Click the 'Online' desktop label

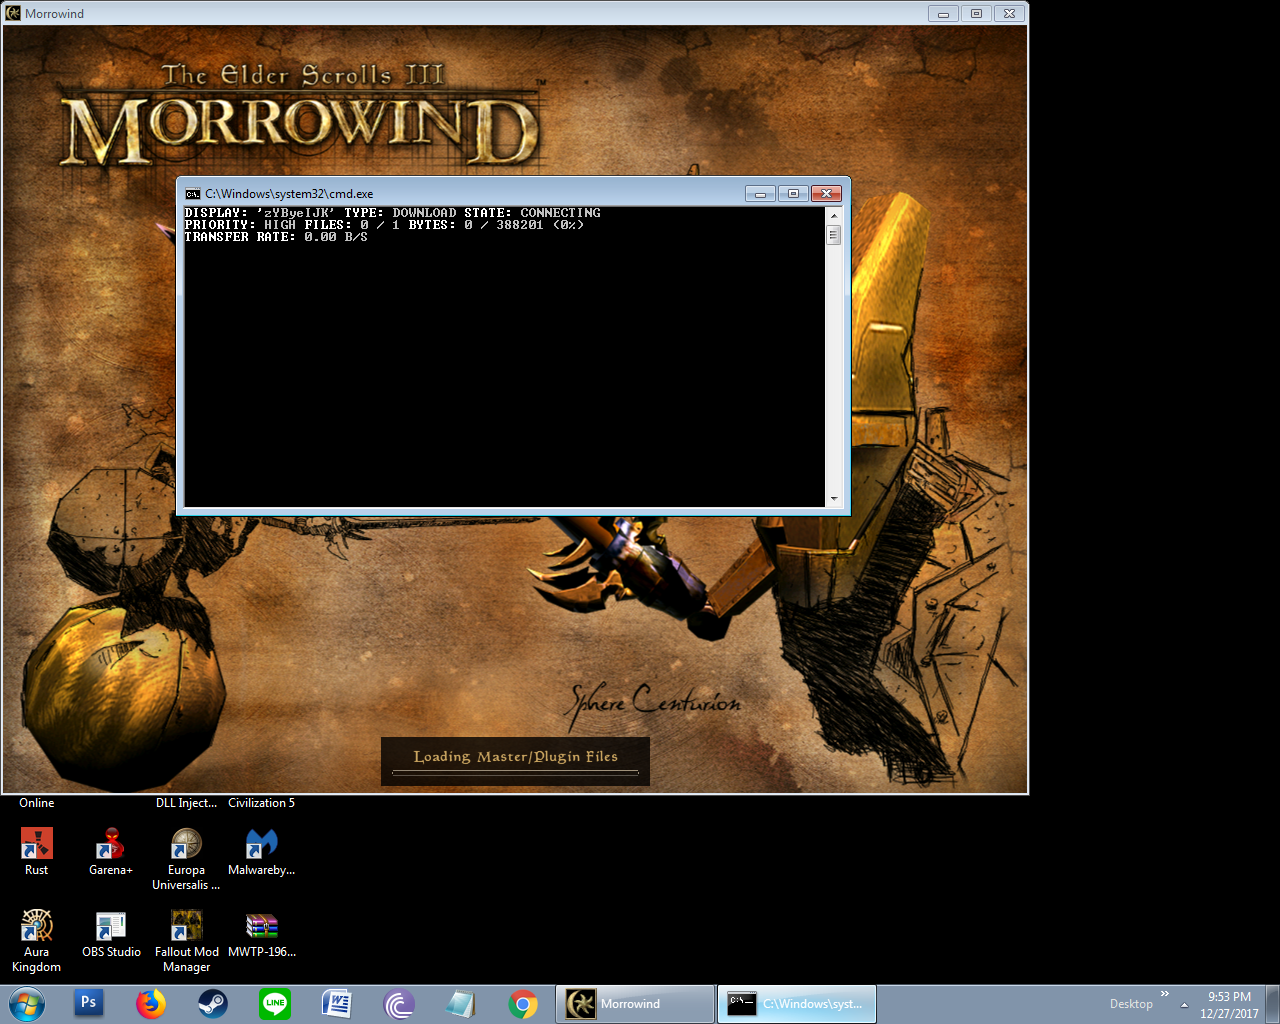pyautogui.click(x=37, y=803)
